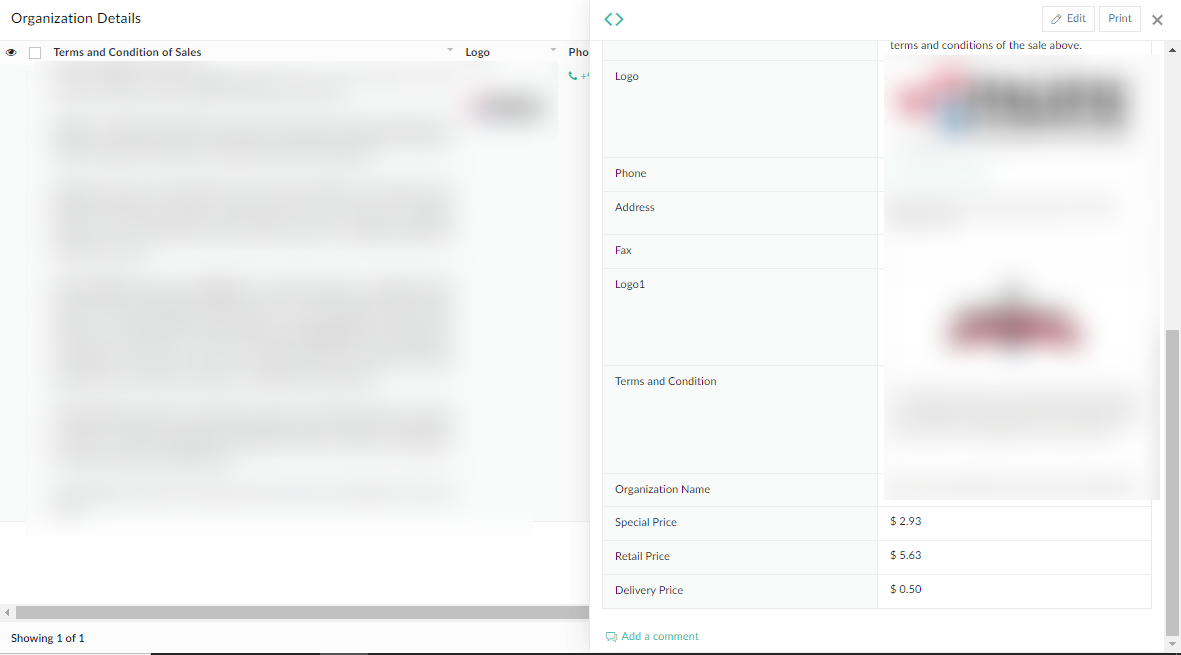Click the teal phone icon to call
This screenshot has height=655, width=1181.
(572, 74)
